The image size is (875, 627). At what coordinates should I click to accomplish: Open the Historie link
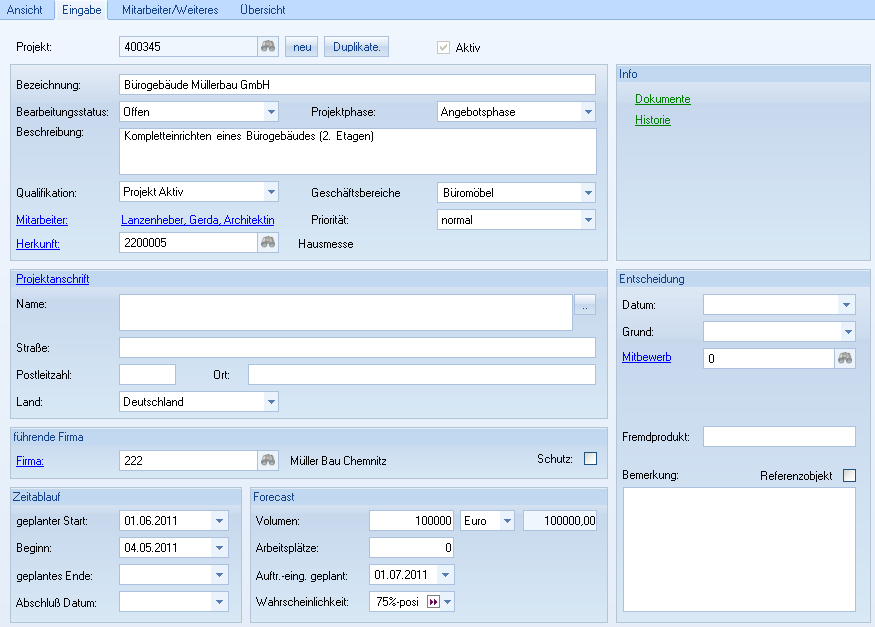(x=652, y=120)
